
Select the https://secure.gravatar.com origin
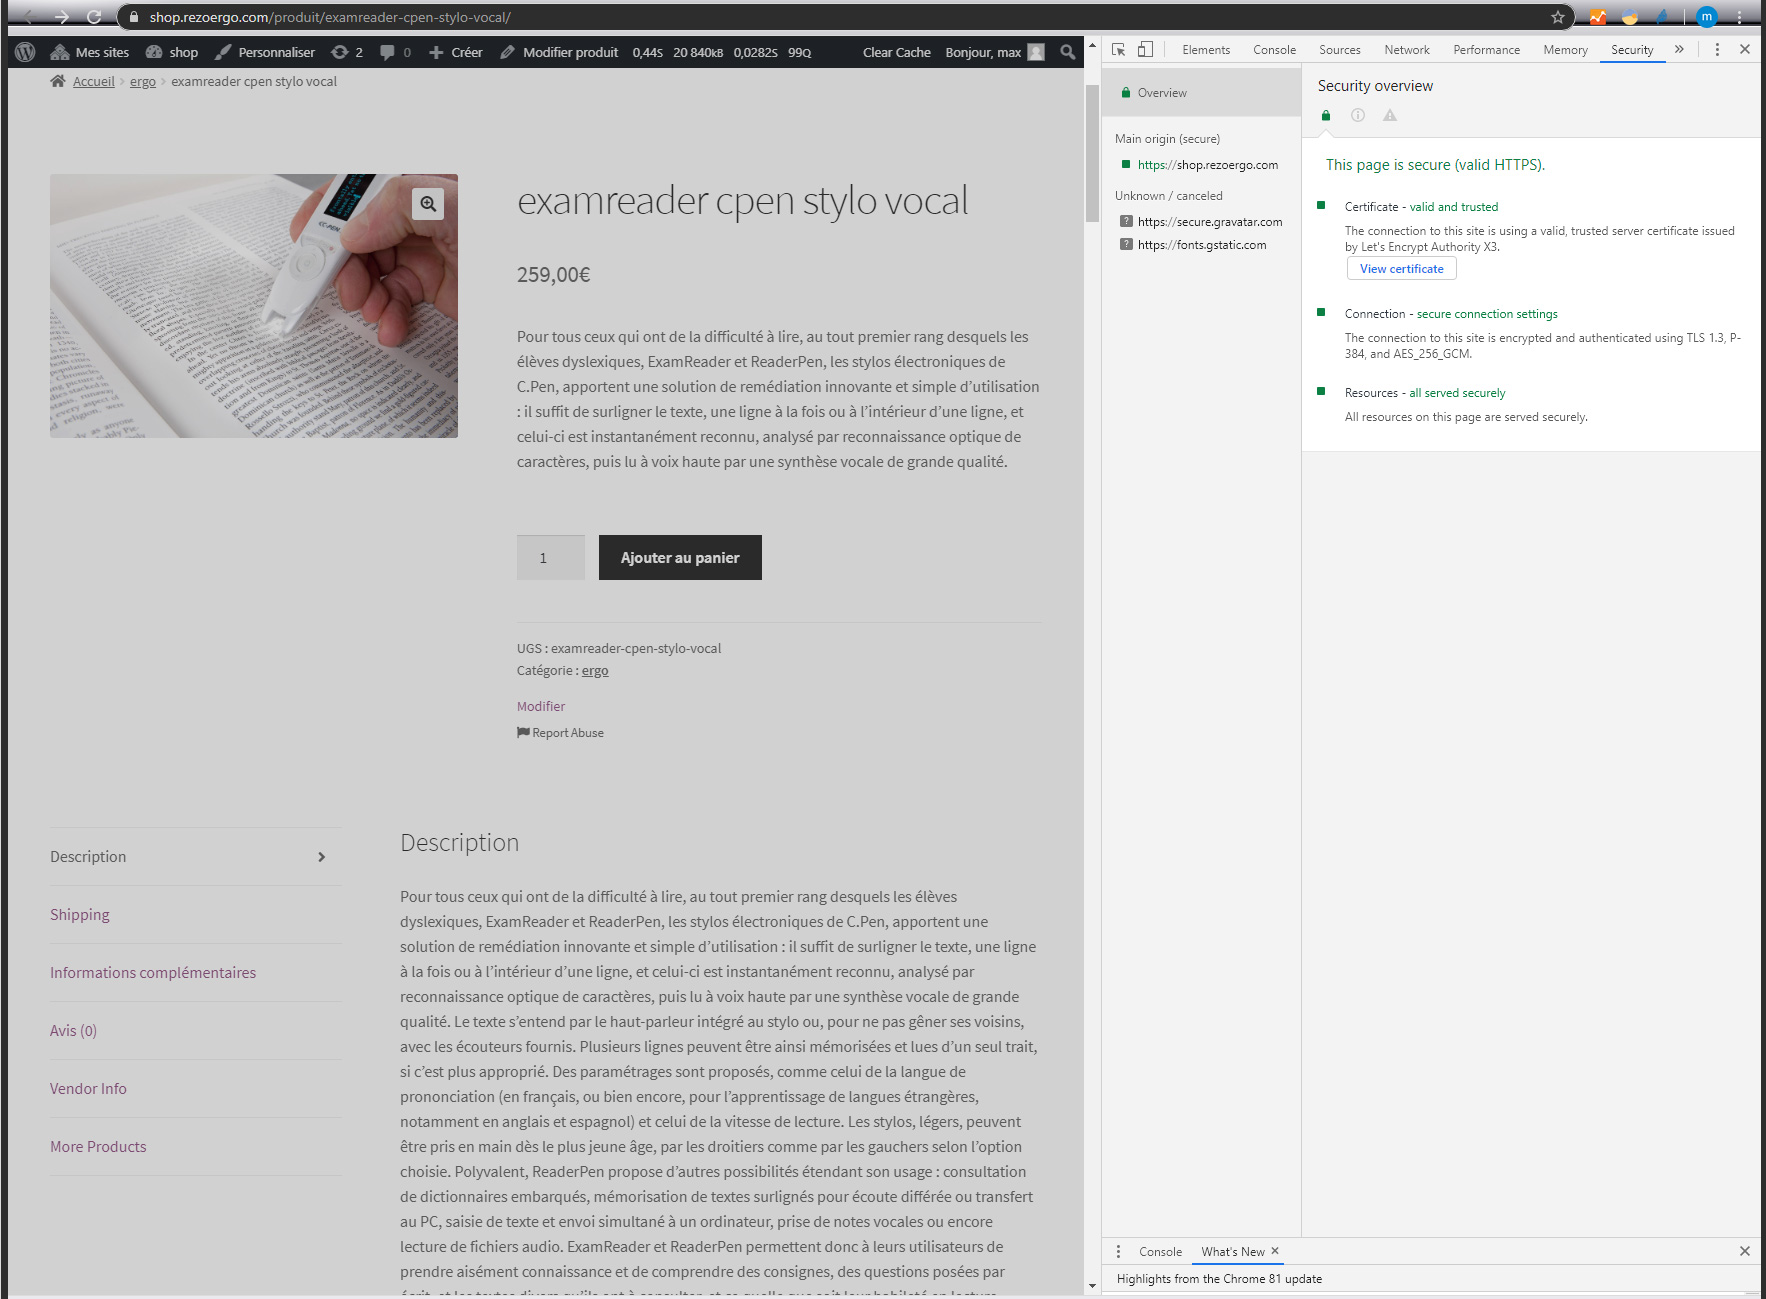click(1201, 222)
